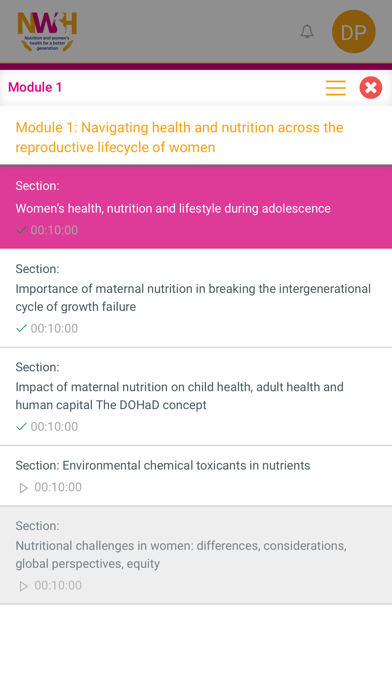Toggle the hamburger menu icon

coord(336,88)
